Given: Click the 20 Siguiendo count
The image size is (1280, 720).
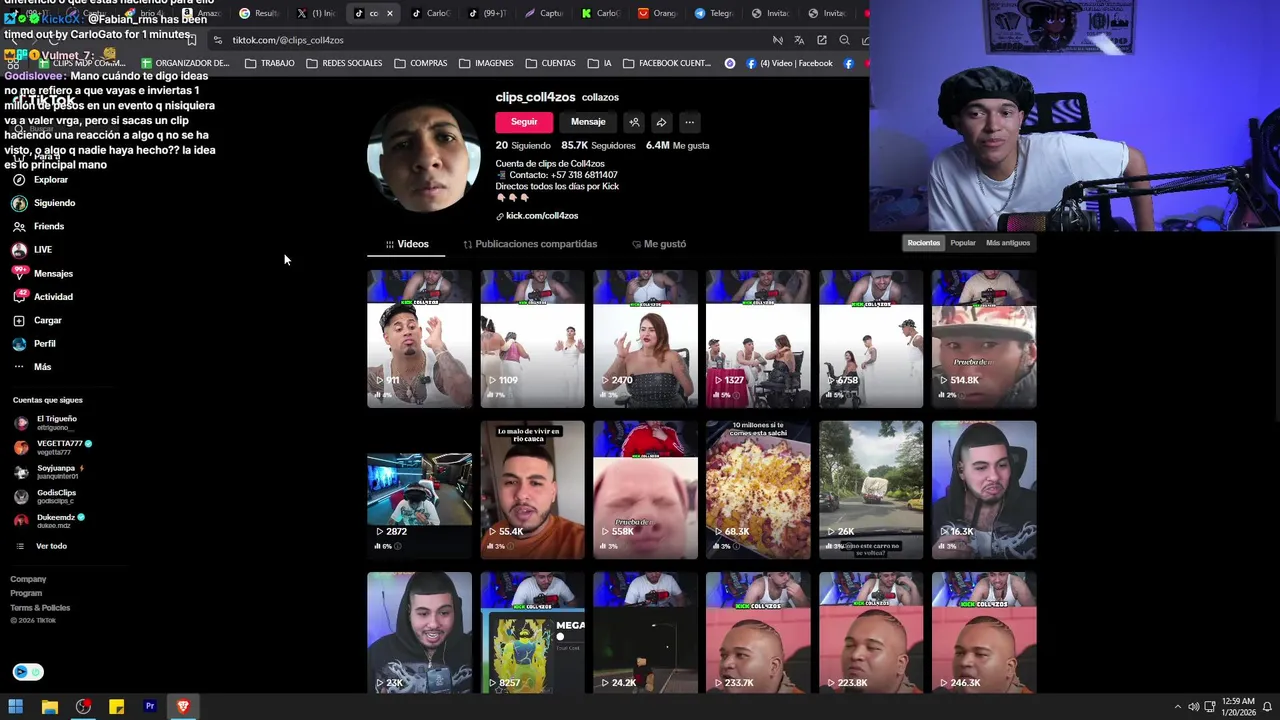Looking at the screenshot, I should click(x=523, y=146).
